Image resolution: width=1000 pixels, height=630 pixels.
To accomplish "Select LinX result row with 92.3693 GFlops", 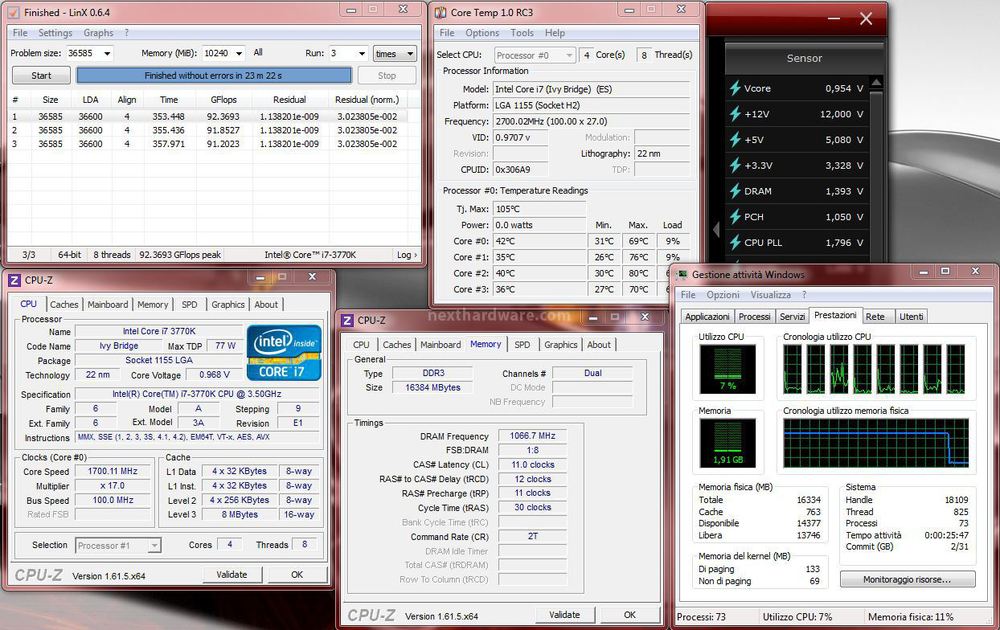I will (x=207, y=117).
